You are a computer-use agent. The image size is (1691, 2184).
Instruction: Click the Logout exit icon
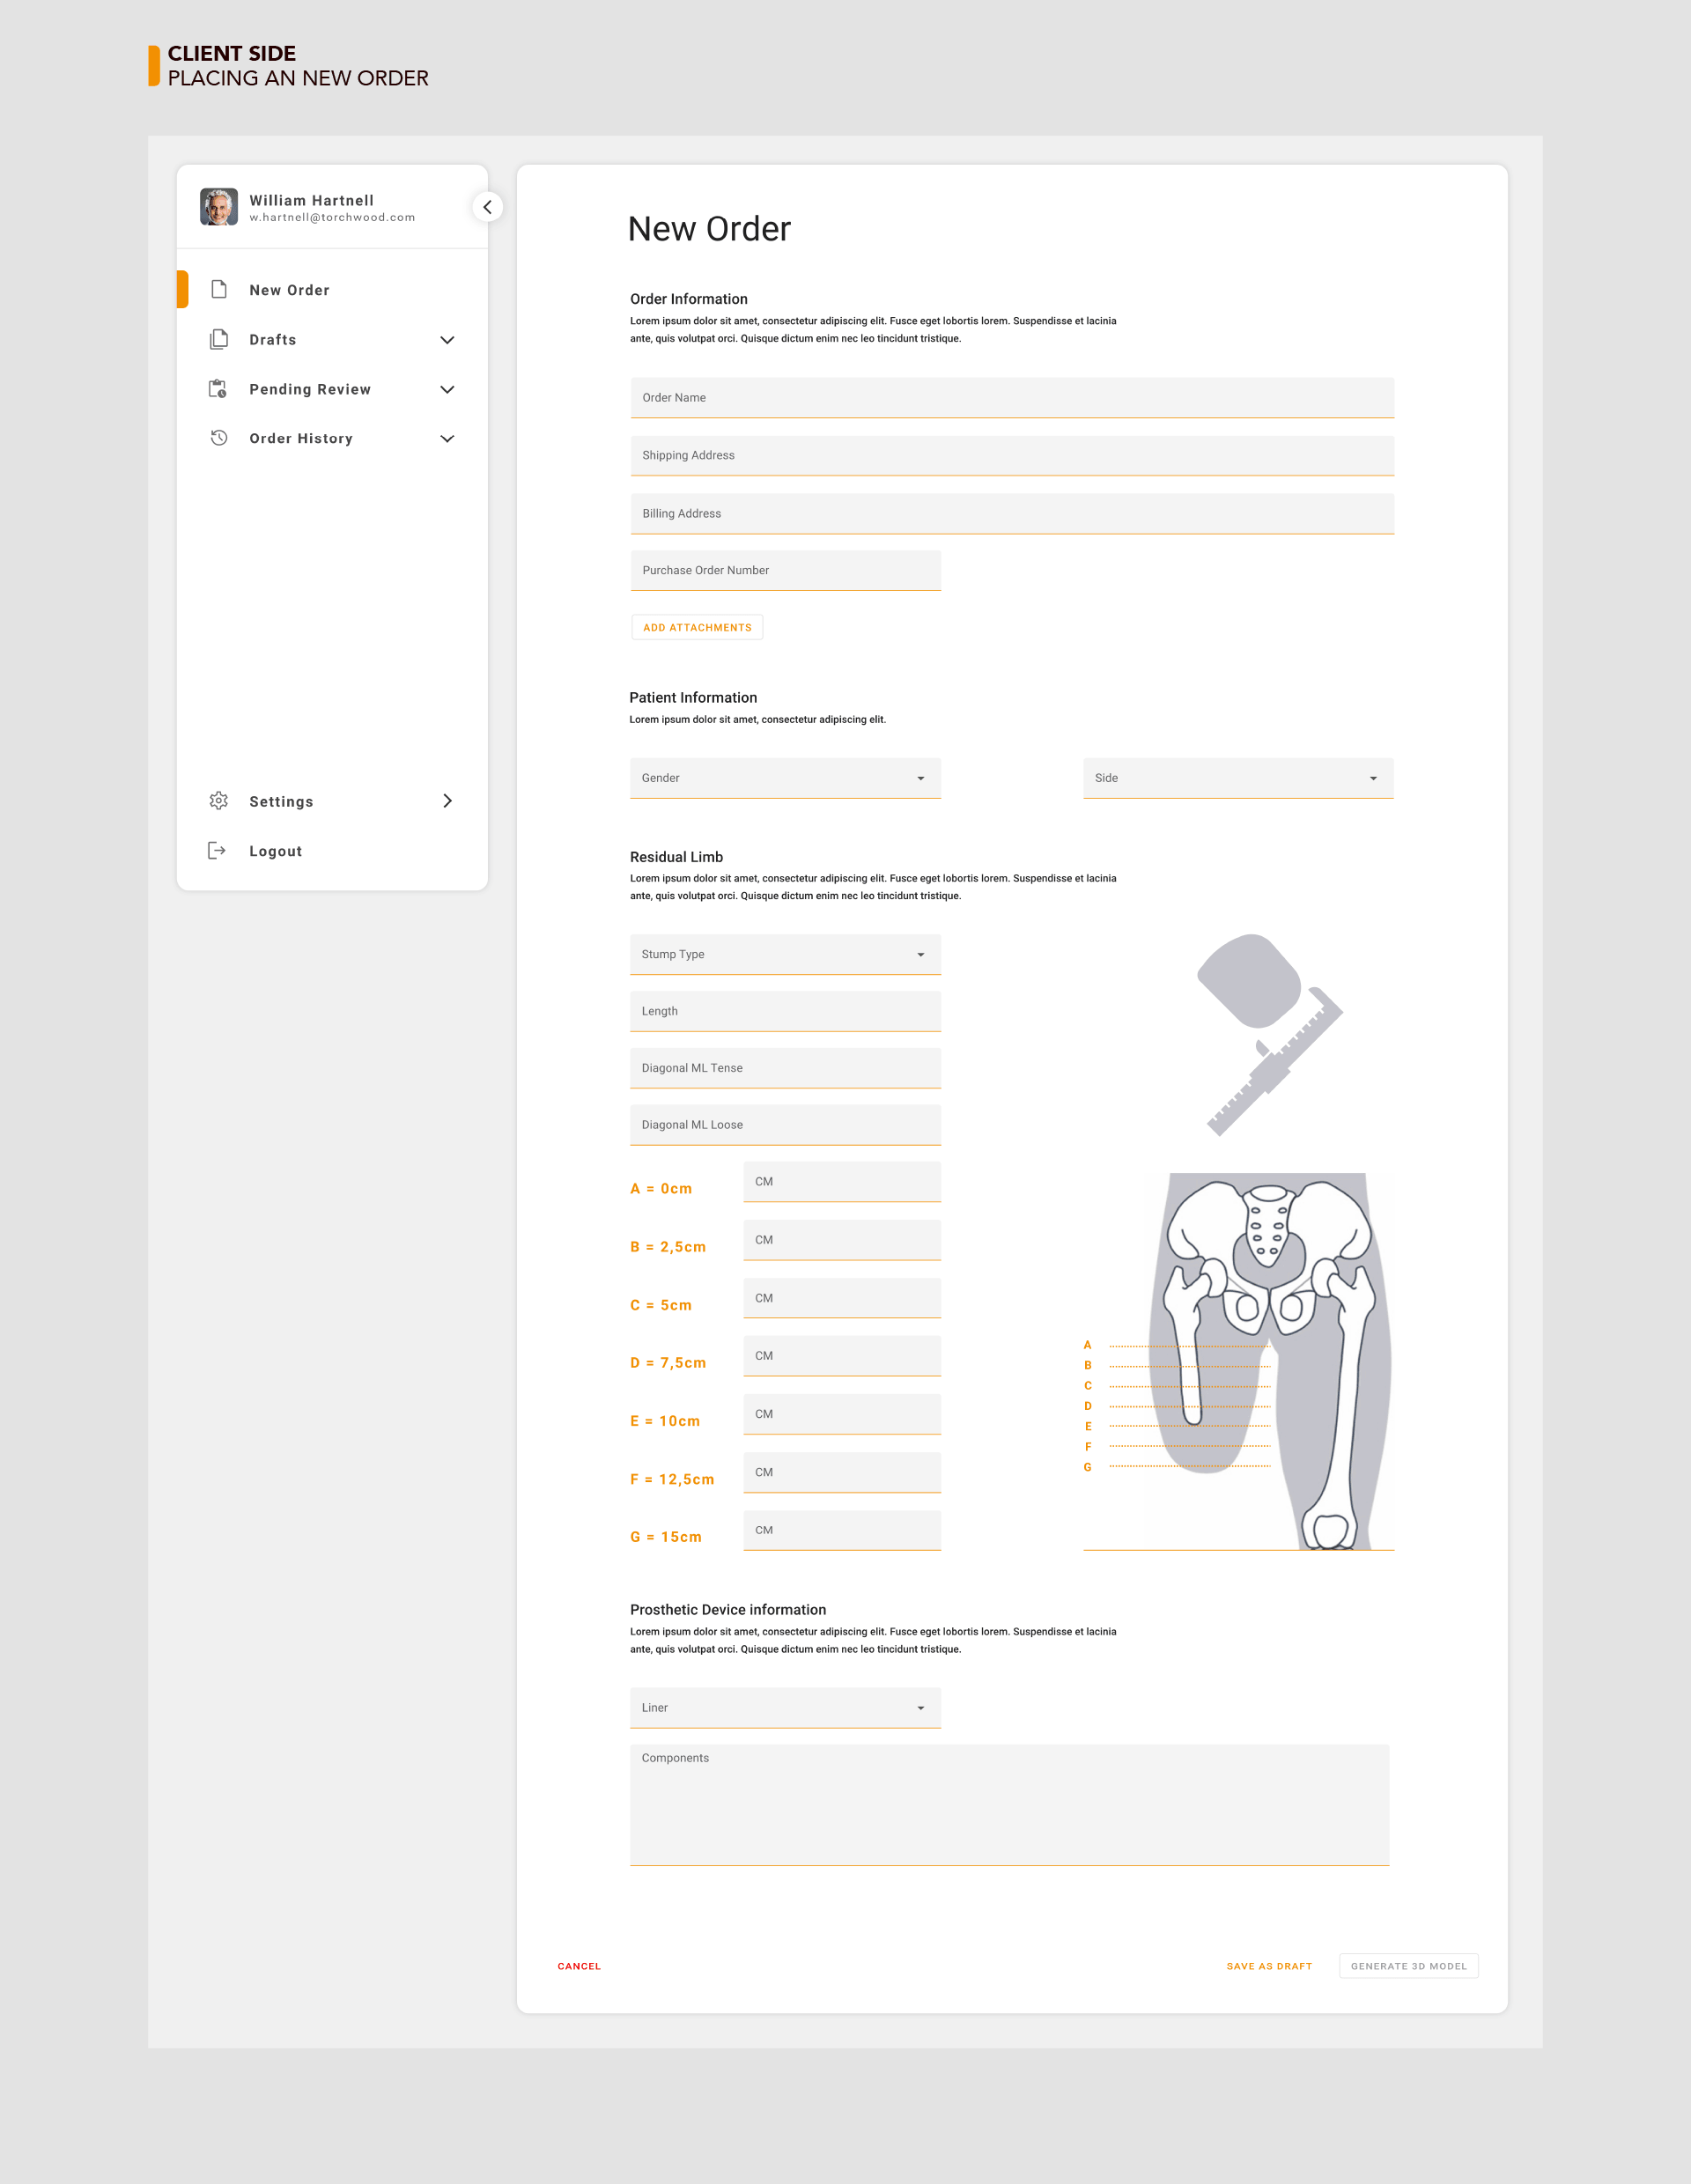[x=217, y=850]
